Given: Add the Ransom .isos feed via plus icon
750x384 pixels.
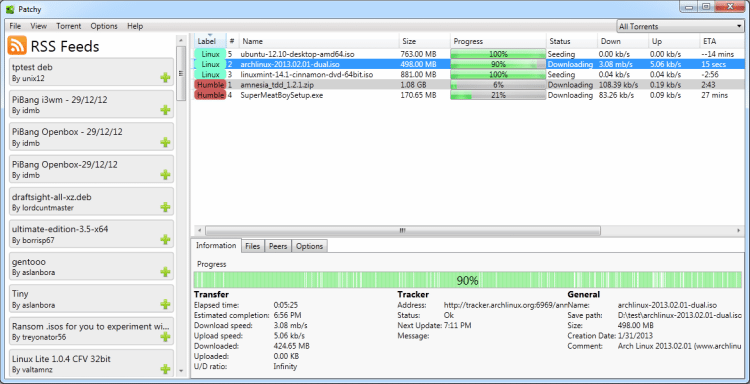Looking at the screenshot, I should click(165, 337).
